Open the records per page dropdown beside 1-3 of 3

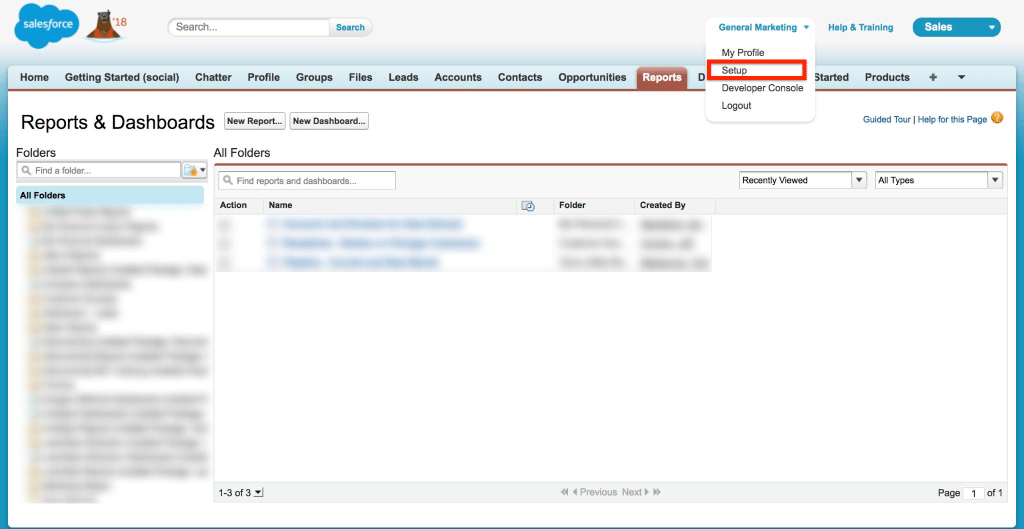point(258,492)
